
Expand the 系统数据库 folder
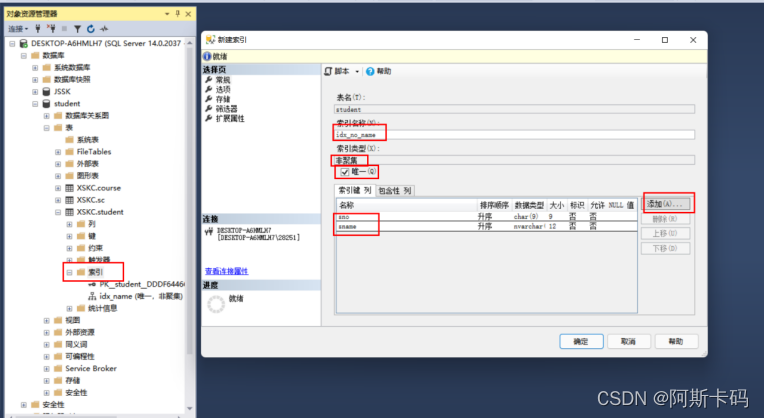click(x=35, y=68)
